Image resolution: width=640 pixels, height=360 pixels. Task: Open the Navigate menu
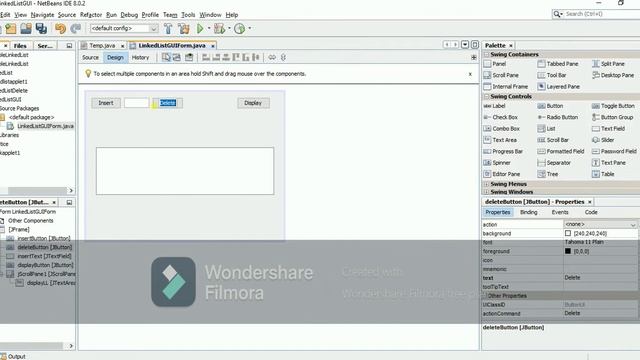tap(42, 15)
